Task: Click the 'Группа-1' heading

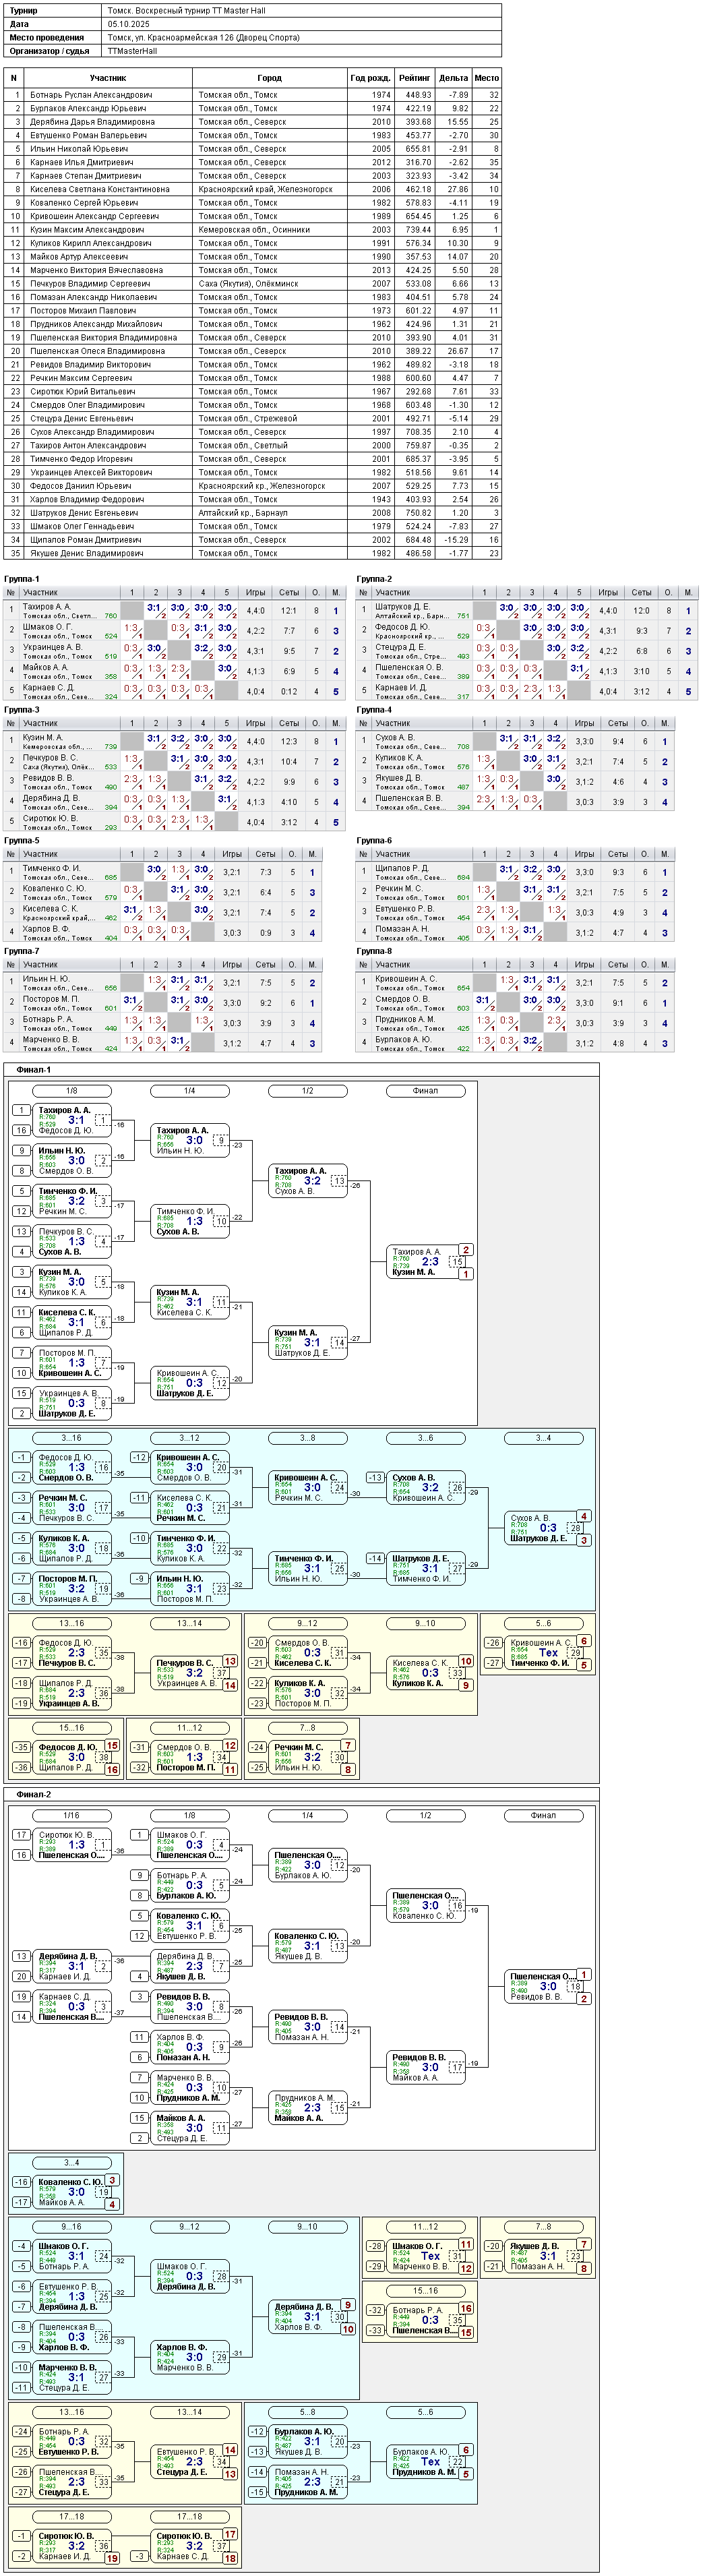Action: (x=22, y=579)
